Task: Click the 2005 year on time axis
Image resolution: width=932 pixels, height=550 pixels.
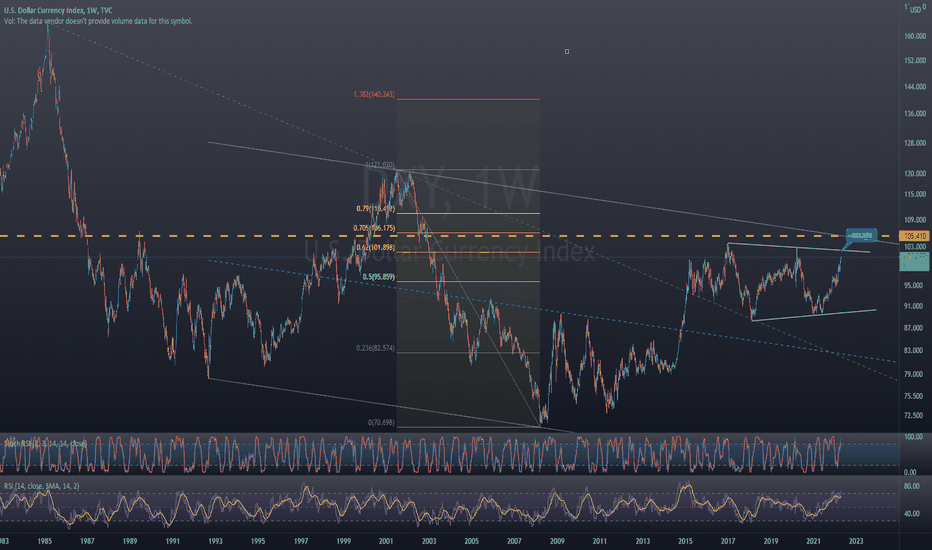Action: click(x=471, y=542)
